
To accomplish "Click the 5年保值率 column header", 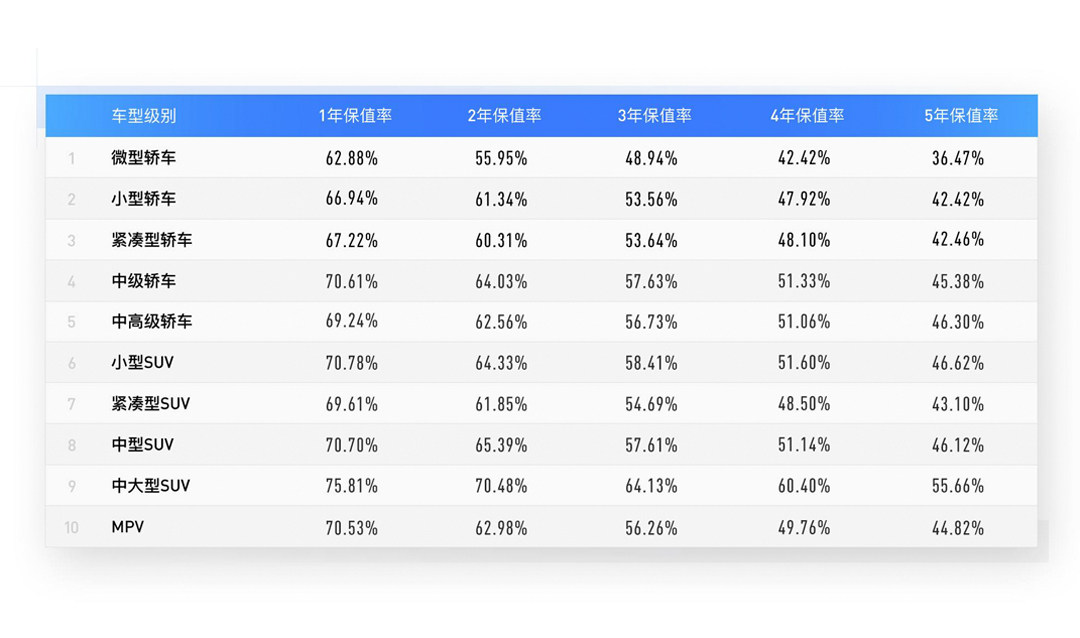I will point(961,116).
